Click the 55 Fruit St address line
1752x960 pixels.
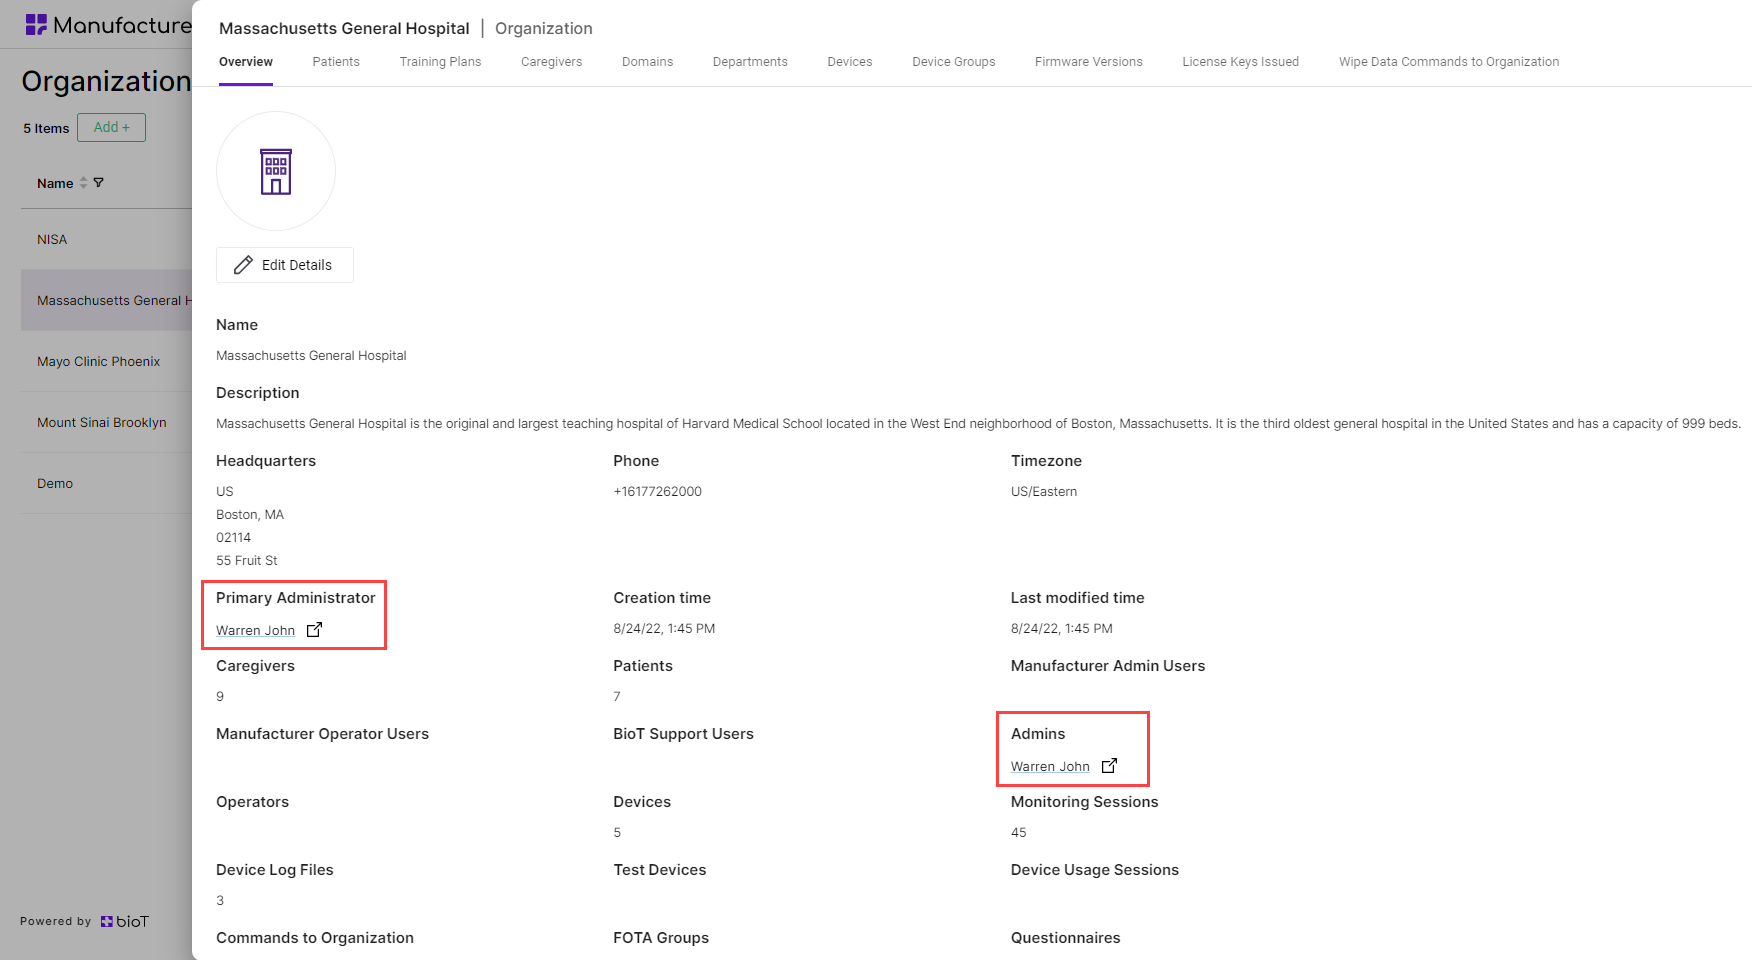[247, 560]
